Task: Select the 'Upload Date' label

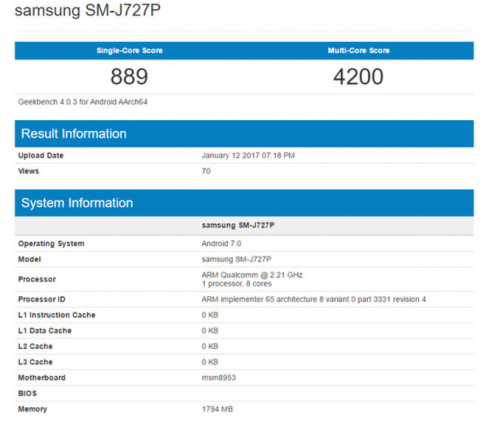Action: 41,155
